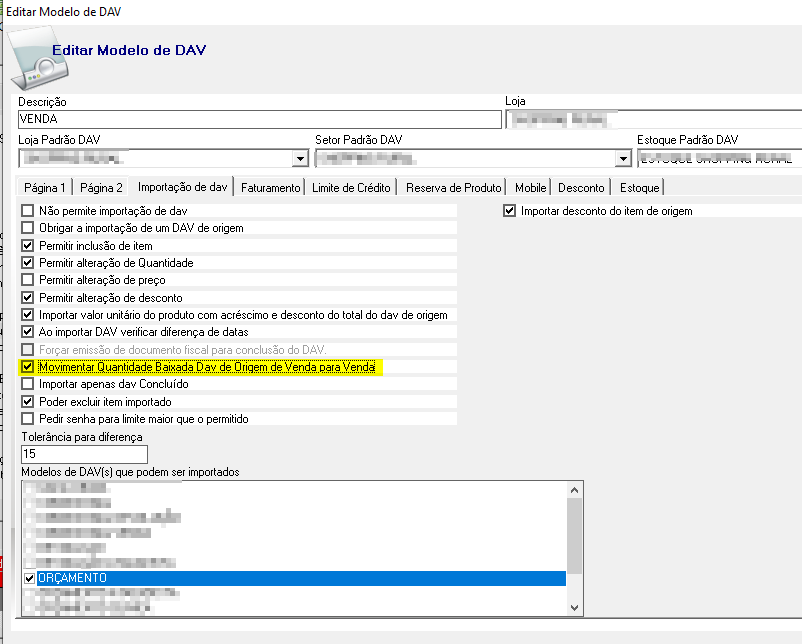802x644 pixels.
Task: Click the Loja input field
Action: click(654, 119)
